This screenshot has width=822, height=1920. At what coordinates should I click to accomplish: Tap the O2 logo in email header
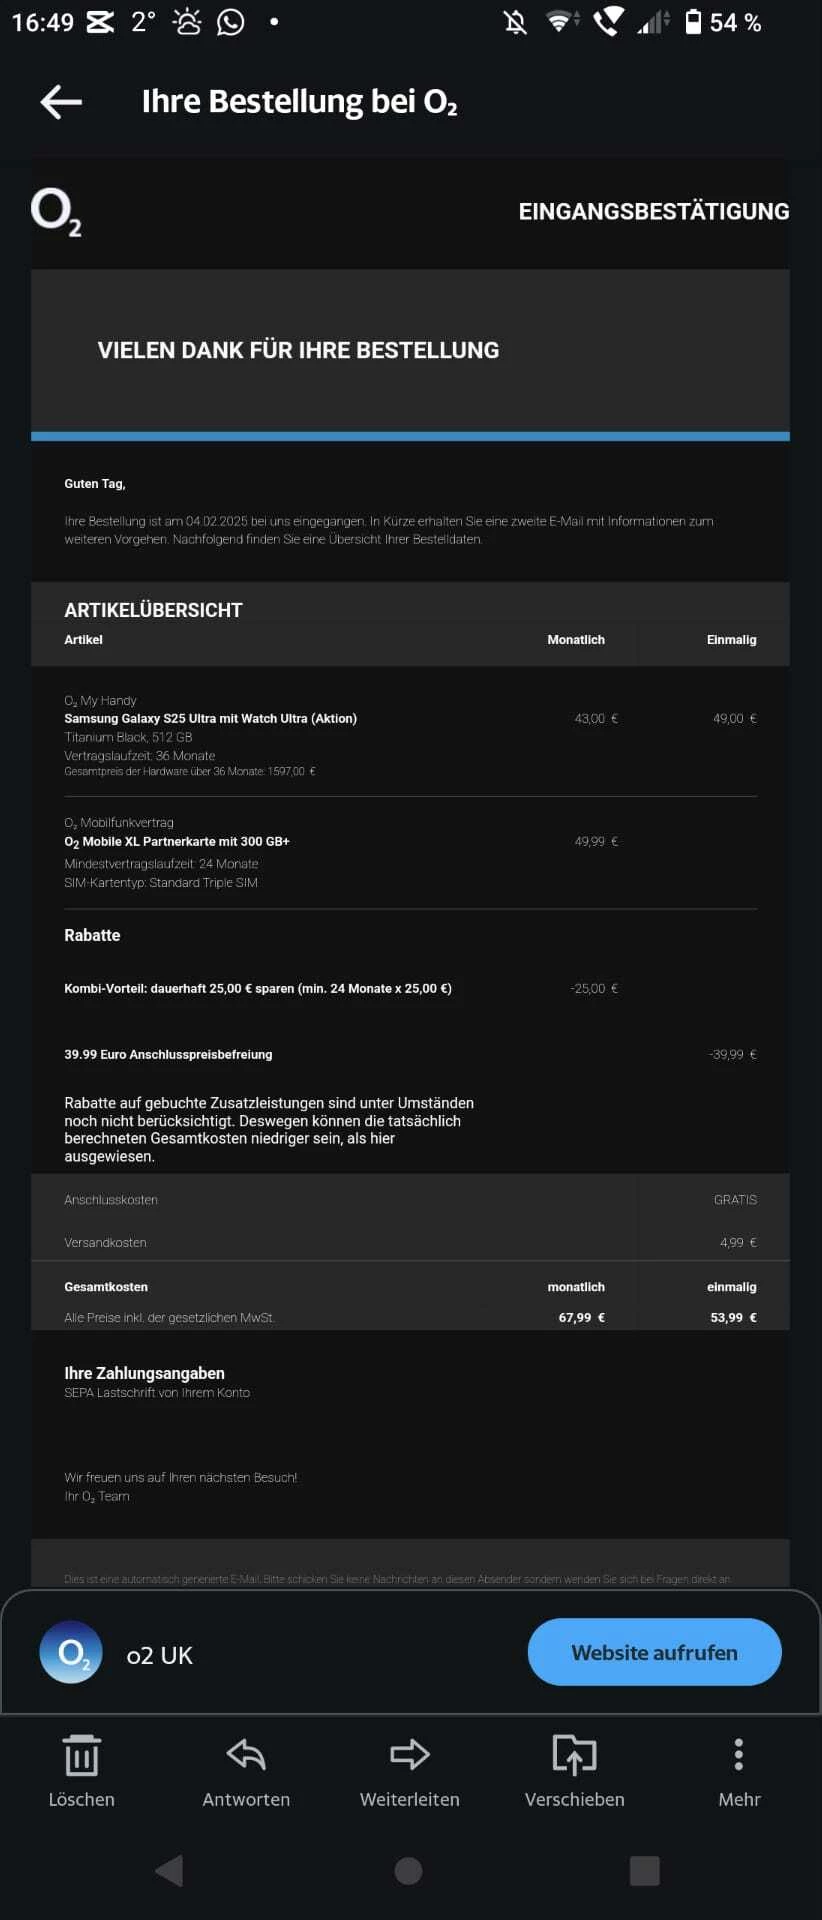tap(56, 212)
